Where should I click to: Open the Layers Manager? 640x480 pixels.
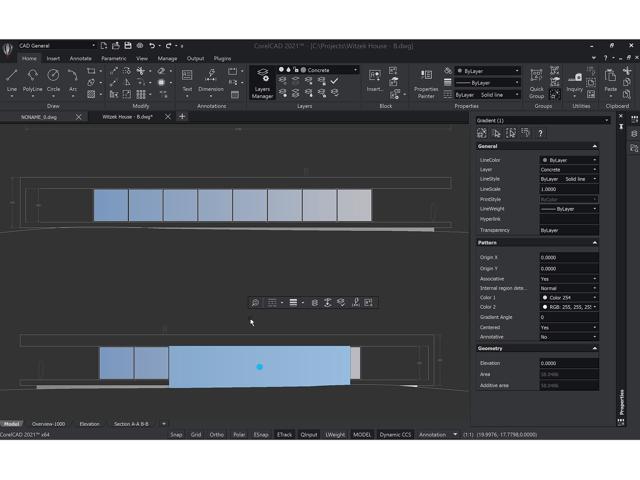click(x=262, y=83)
